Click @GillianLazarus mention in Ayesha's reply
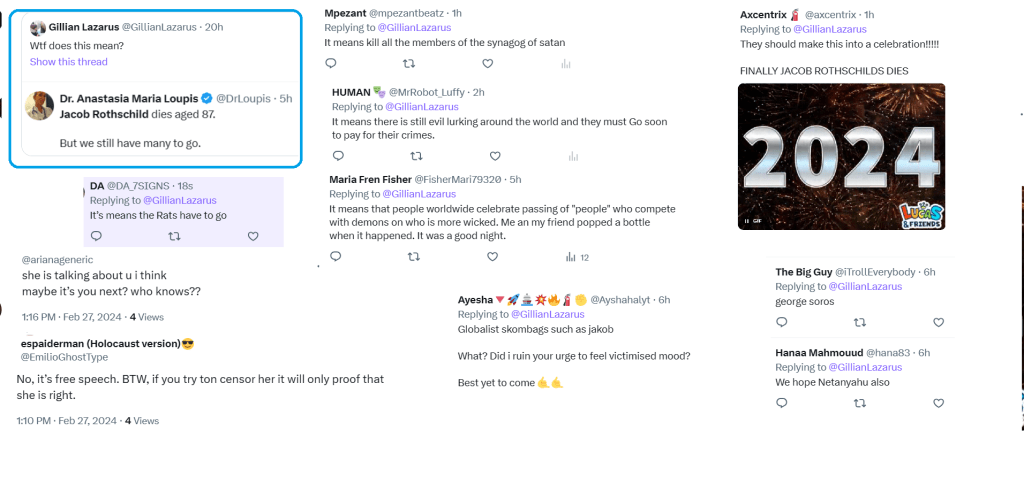The image size is (1024, 483). (547, 314)
